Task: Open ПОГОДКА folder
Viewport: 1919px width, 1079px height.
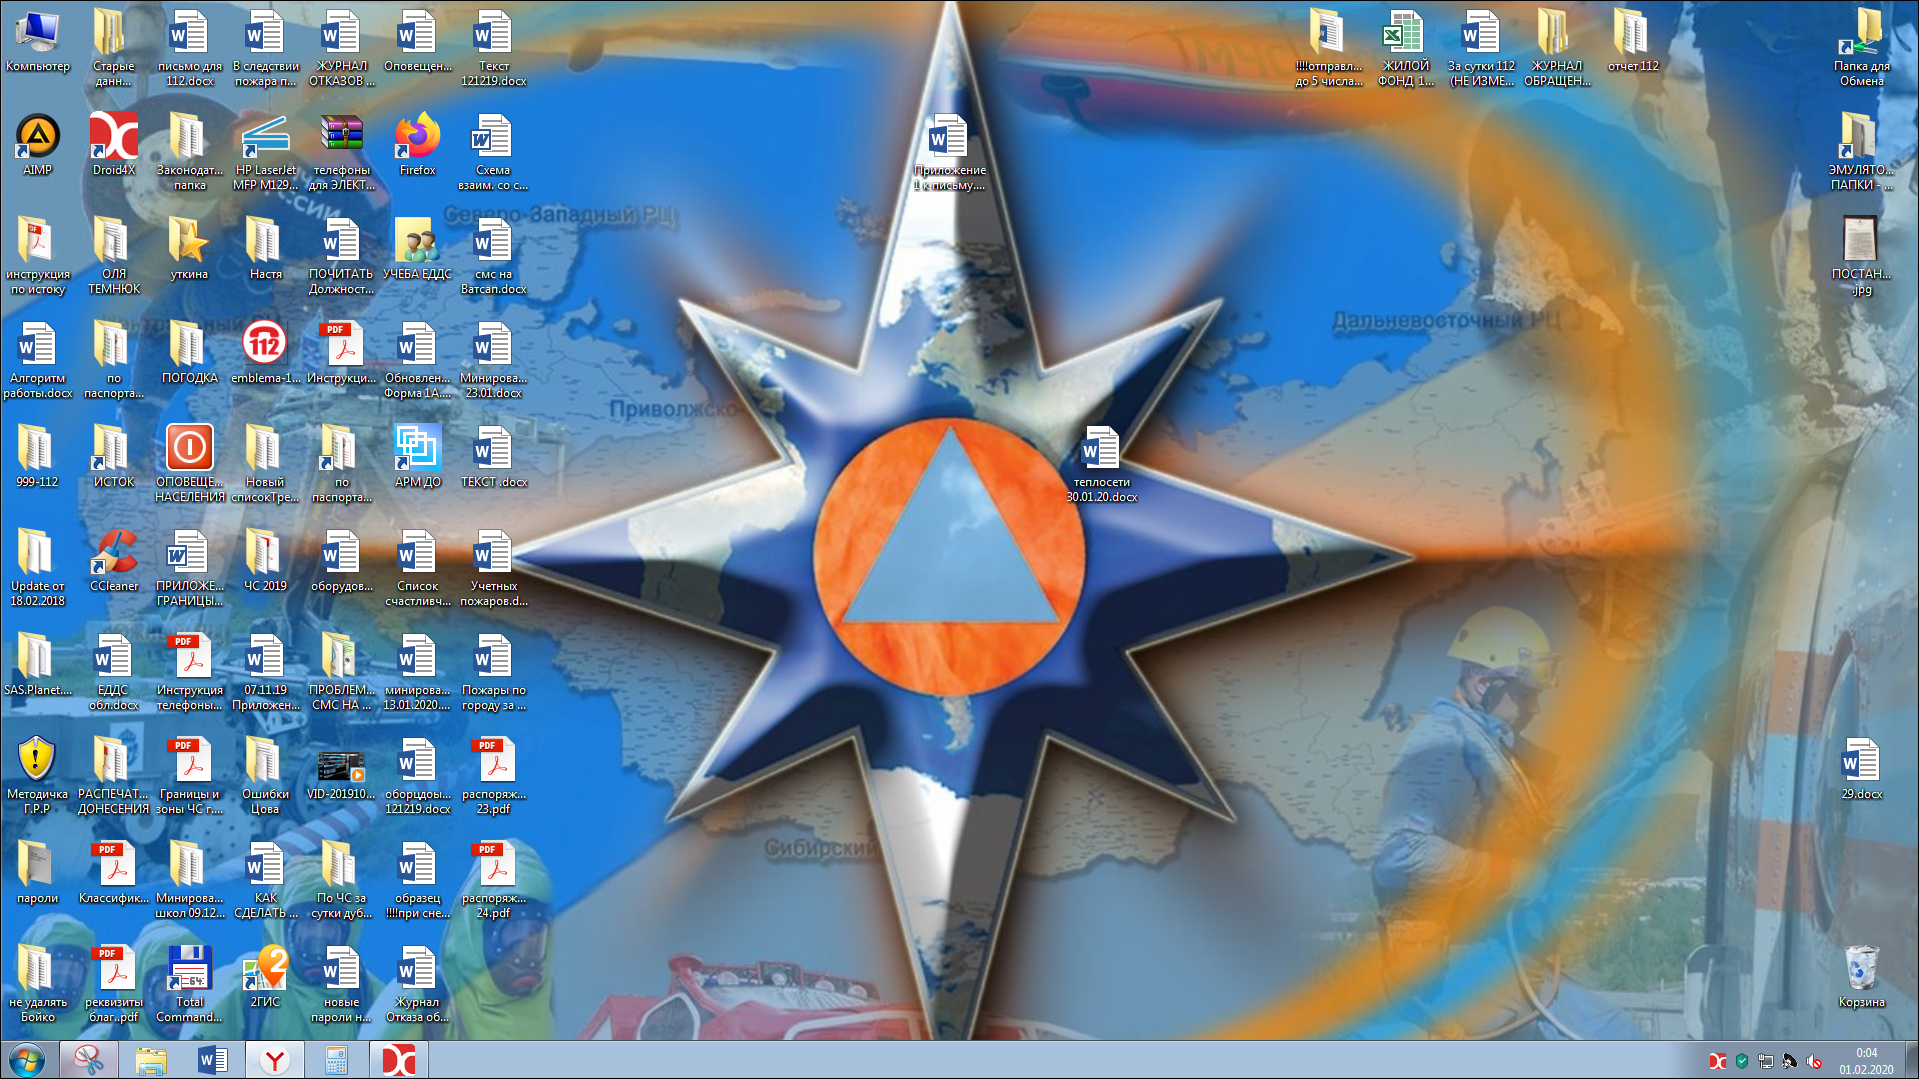Action: [x=190, y=353]
